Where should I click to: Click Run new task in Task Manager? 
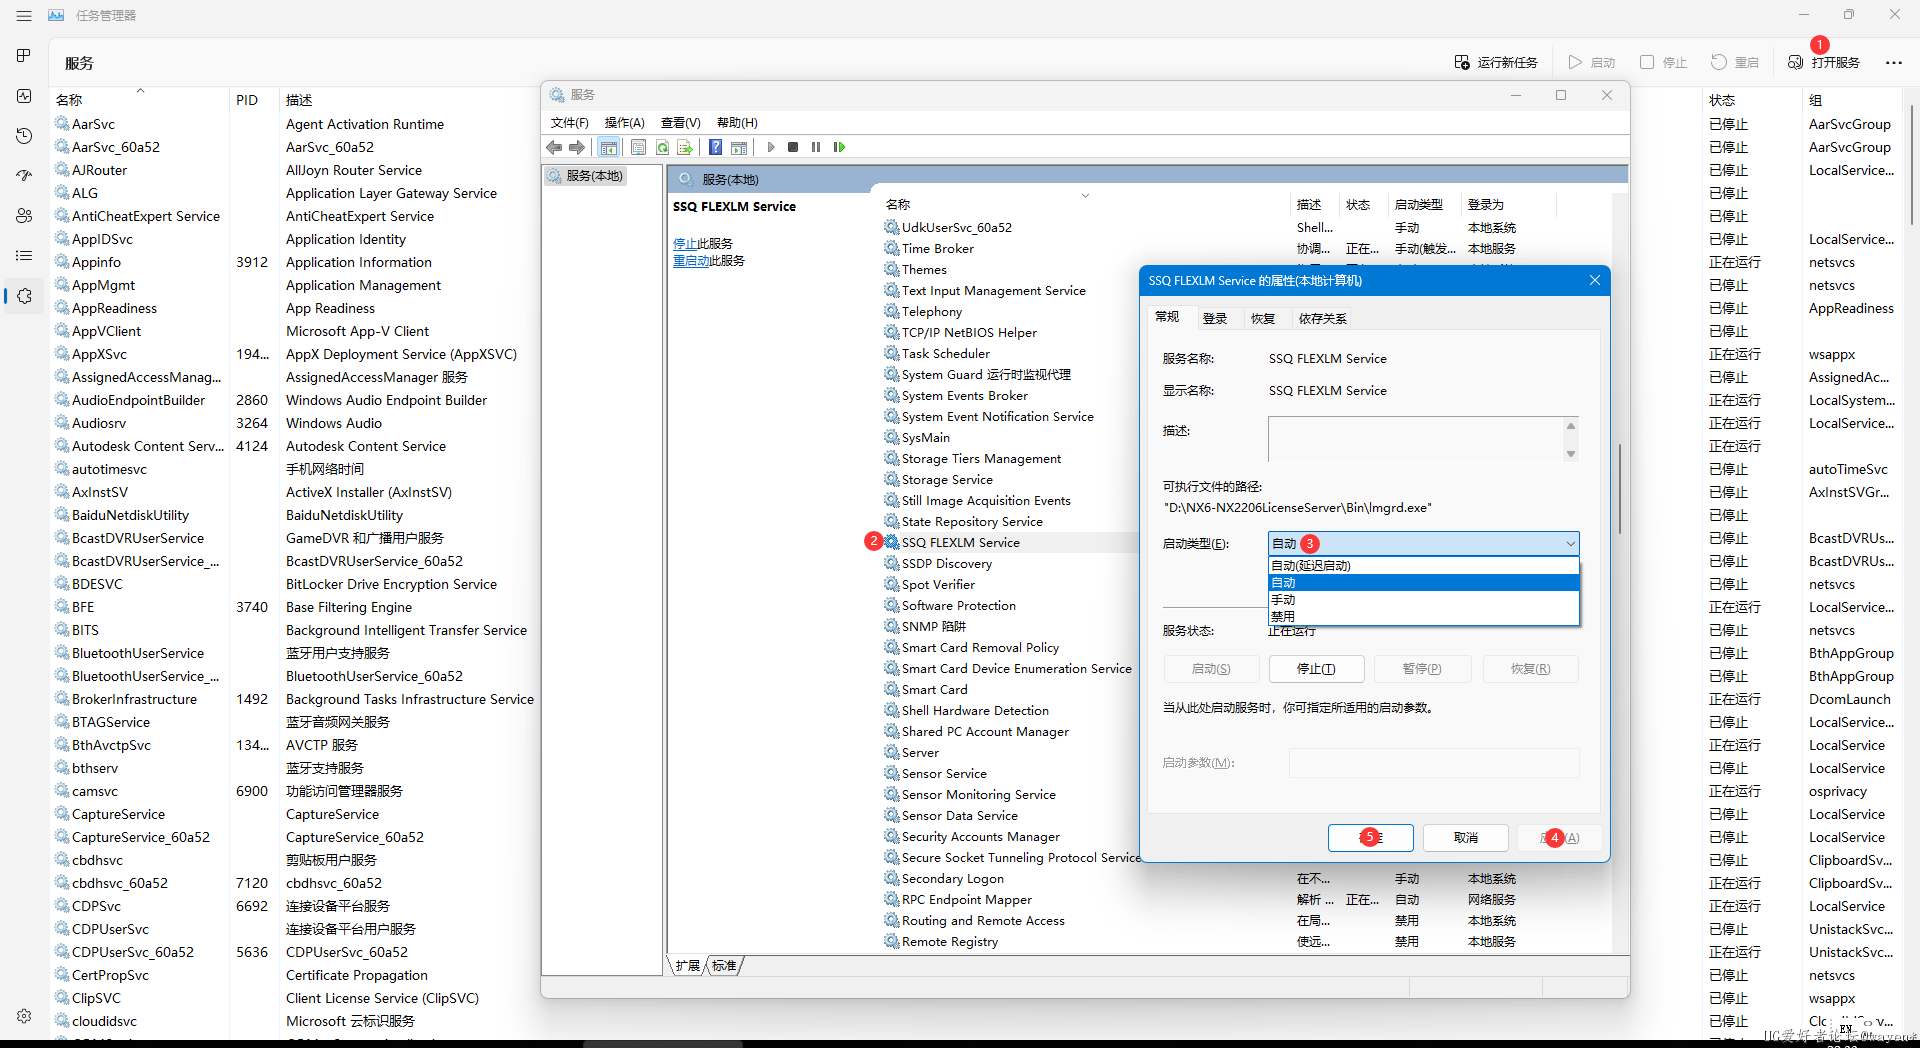[x=1496, y=62]
